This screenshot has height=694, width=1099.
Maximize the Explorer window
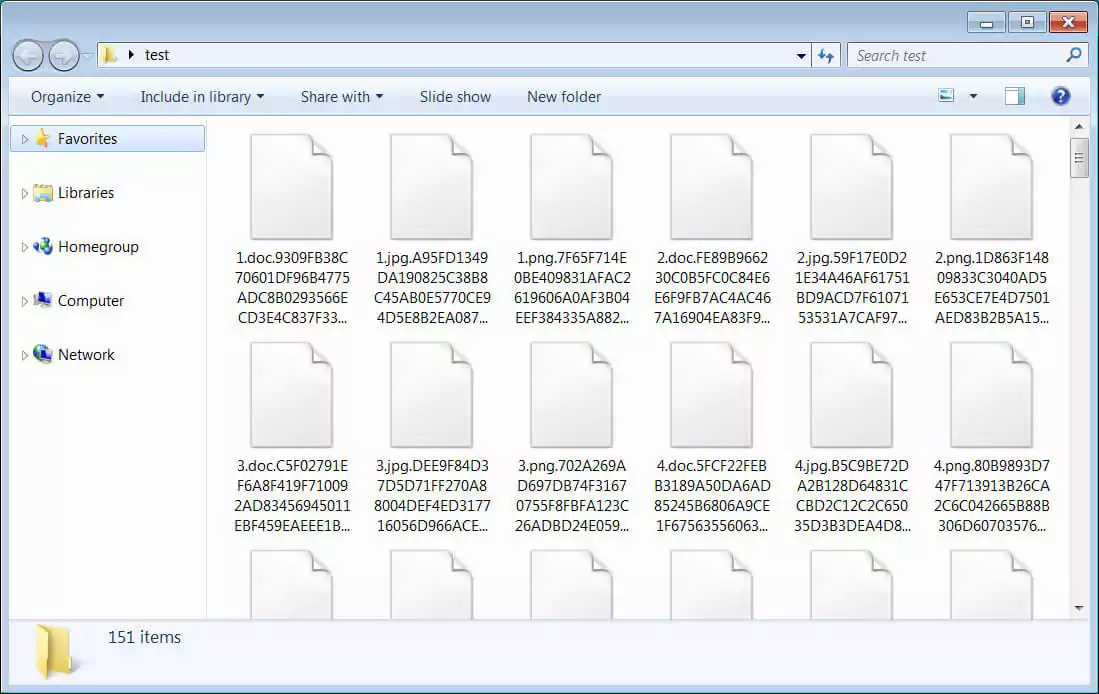coord(1027,22)
